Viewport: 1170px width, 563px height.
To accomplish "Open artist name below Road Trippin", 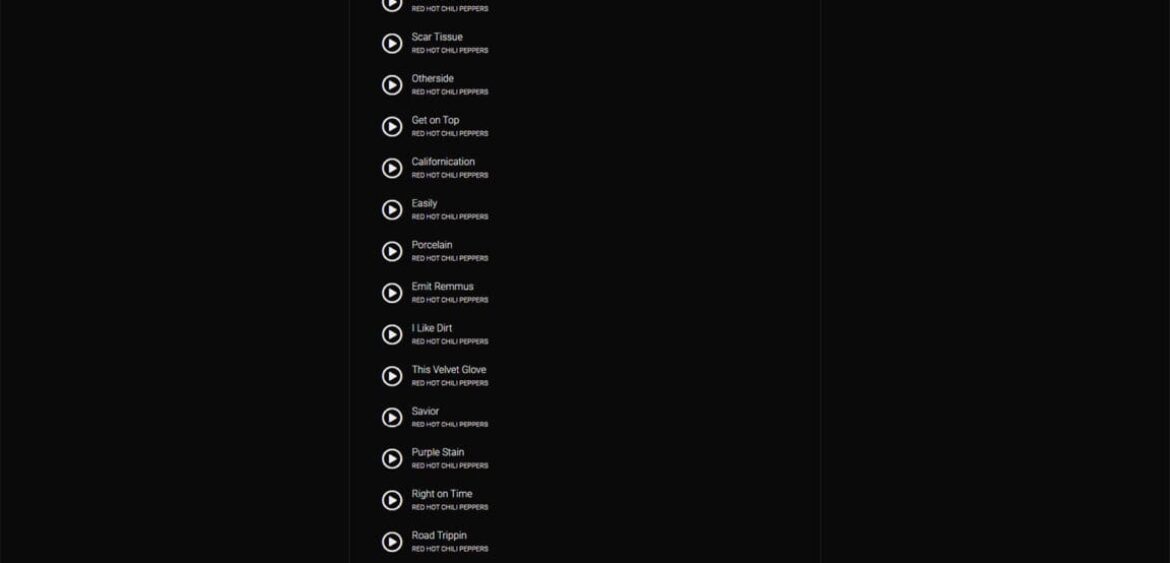I will pyautogui.click(x=450, y=549).
